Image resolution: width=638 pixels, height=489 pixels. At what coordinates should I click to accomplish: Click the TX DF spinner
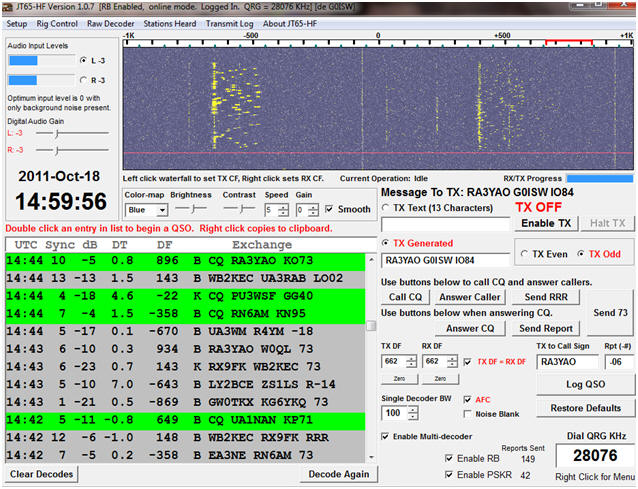click(x=399, y=361)
